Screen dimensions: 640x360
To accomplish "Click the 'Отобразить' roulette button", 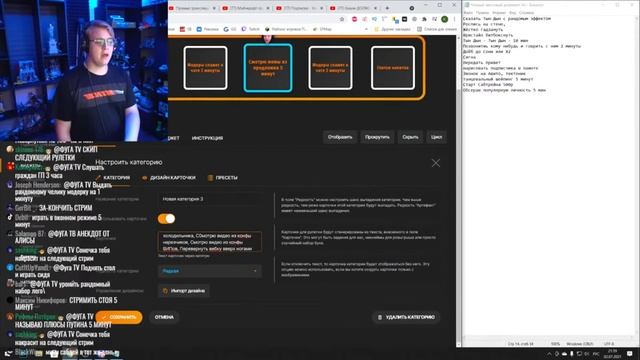I will [340, 137].
